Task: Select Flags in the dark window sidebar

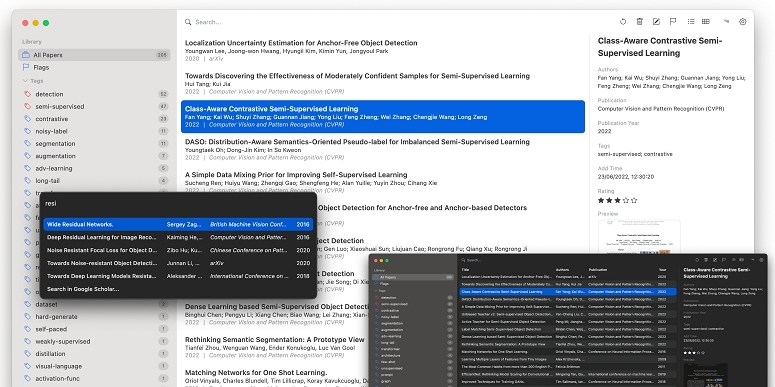Action: [413, 284]
